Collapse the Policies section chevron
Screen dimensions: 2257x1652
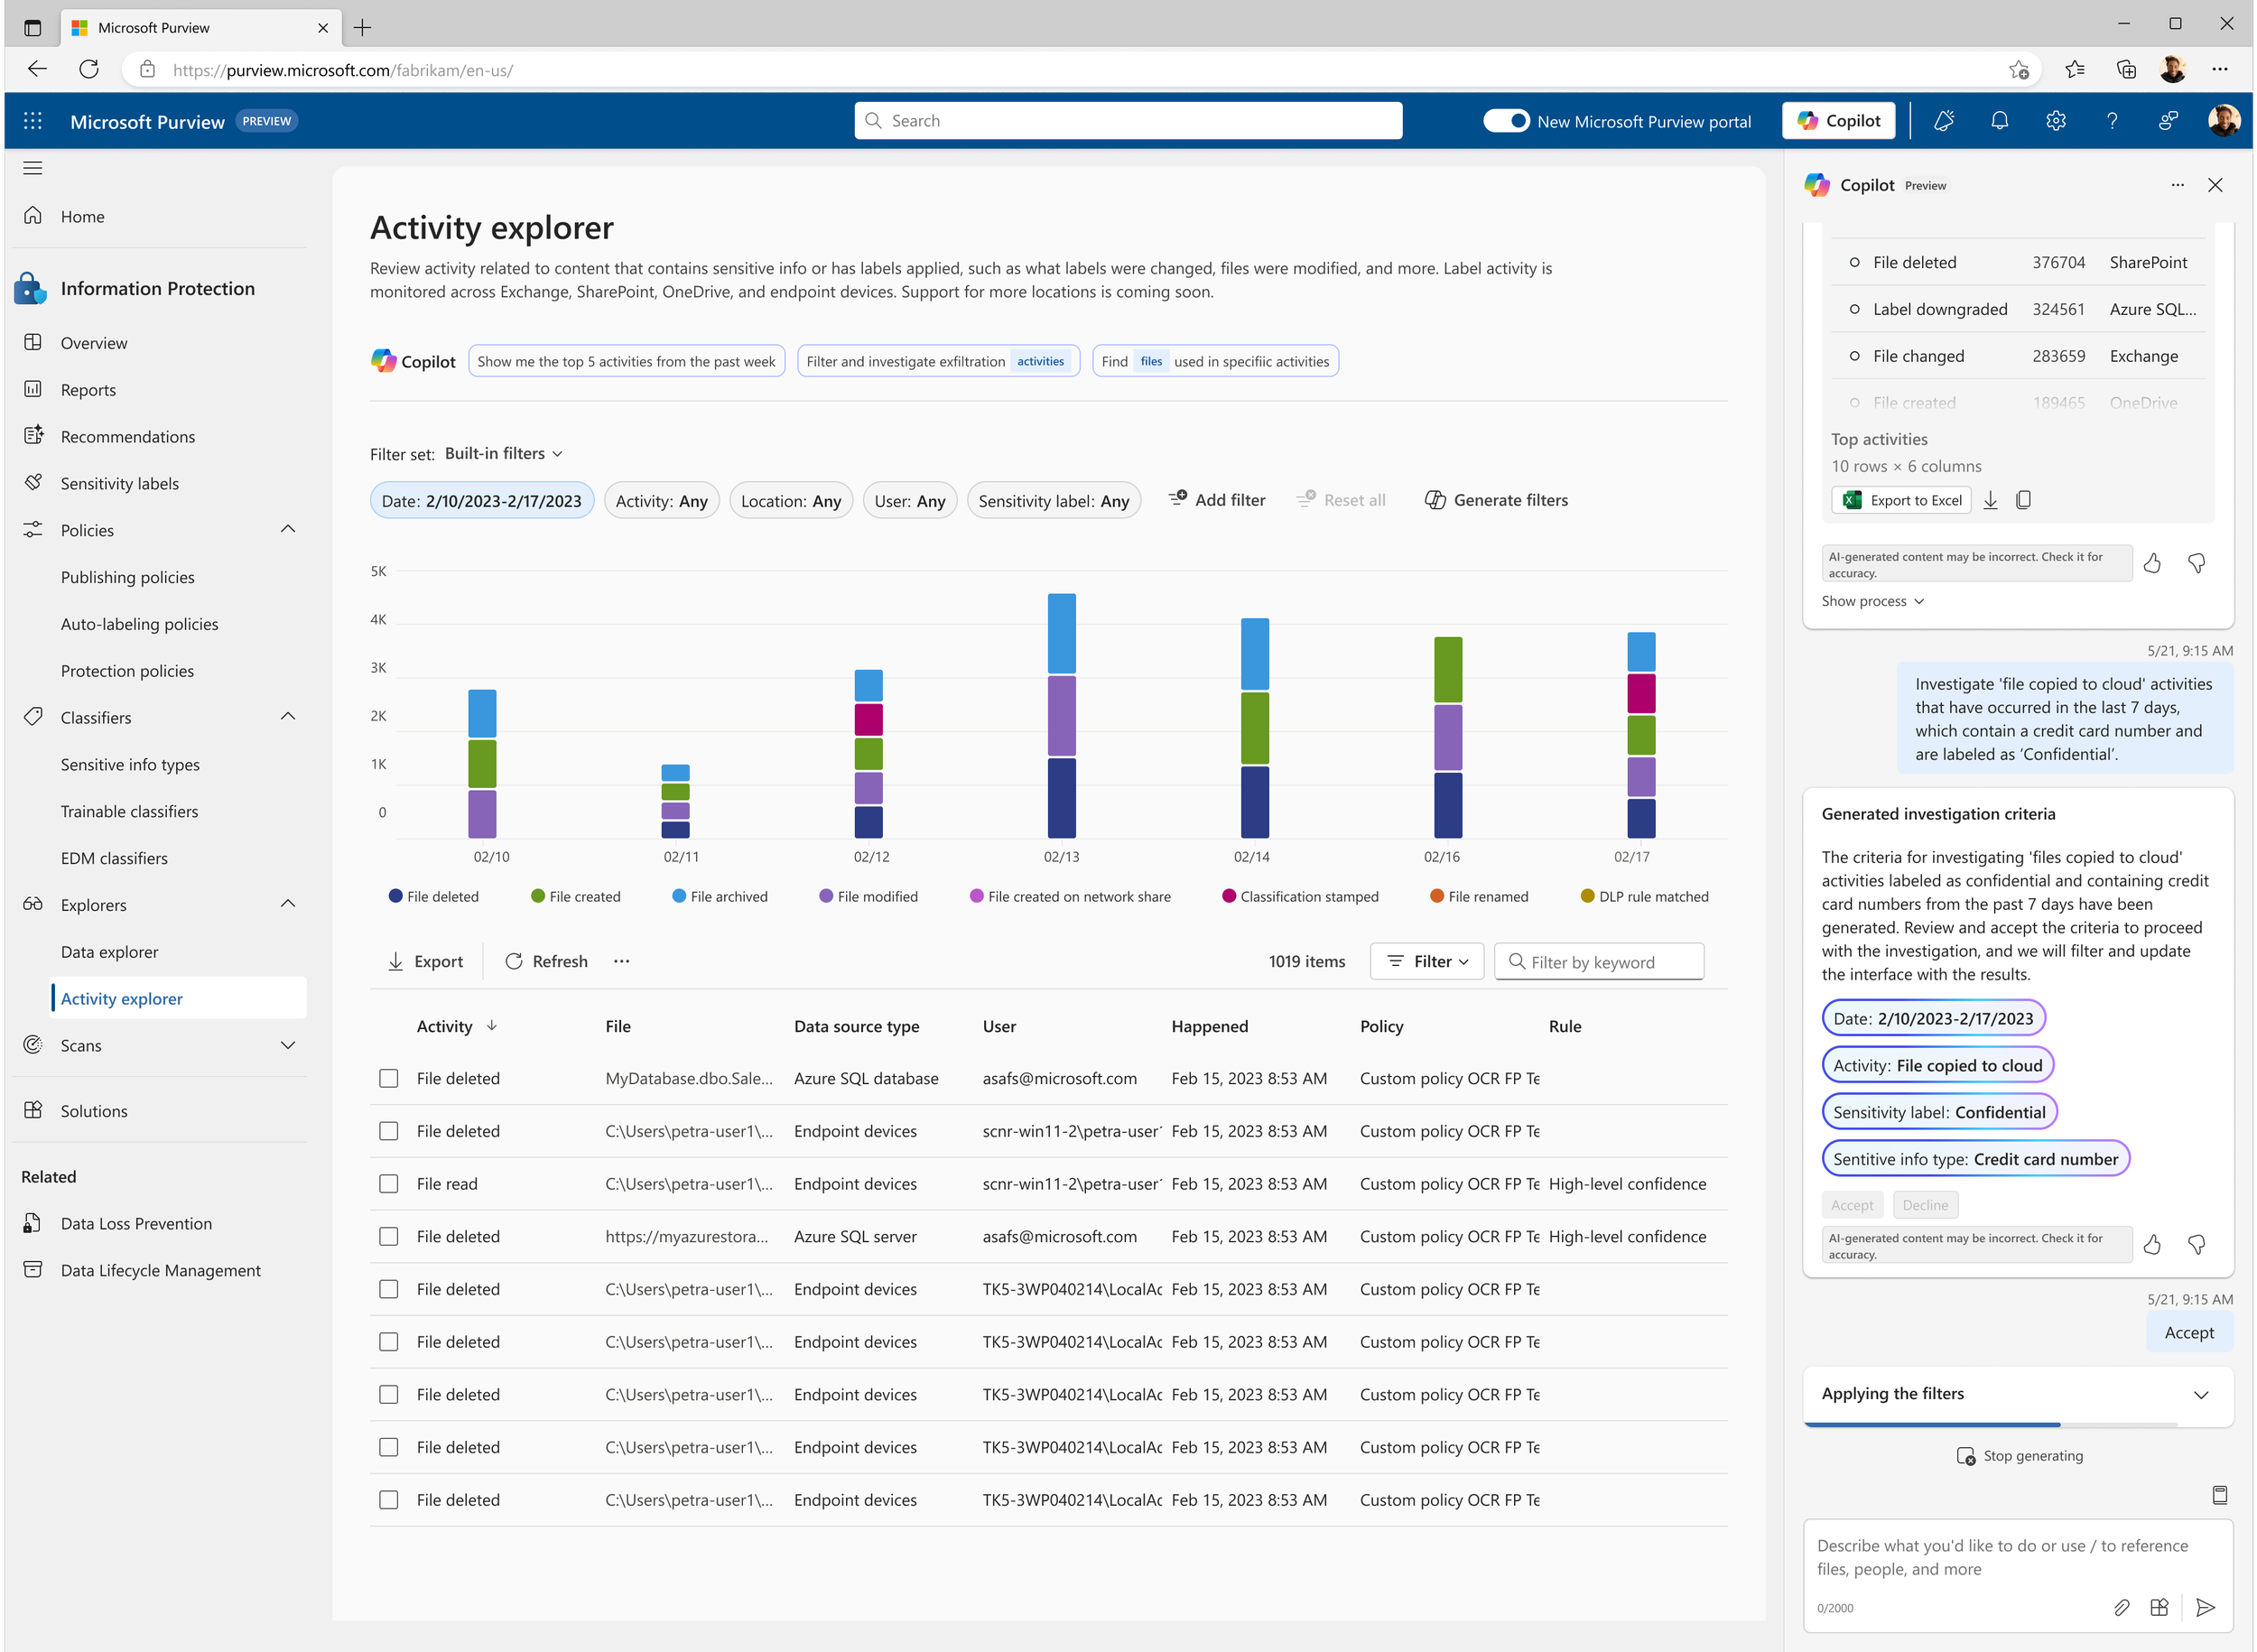[288, 529]
